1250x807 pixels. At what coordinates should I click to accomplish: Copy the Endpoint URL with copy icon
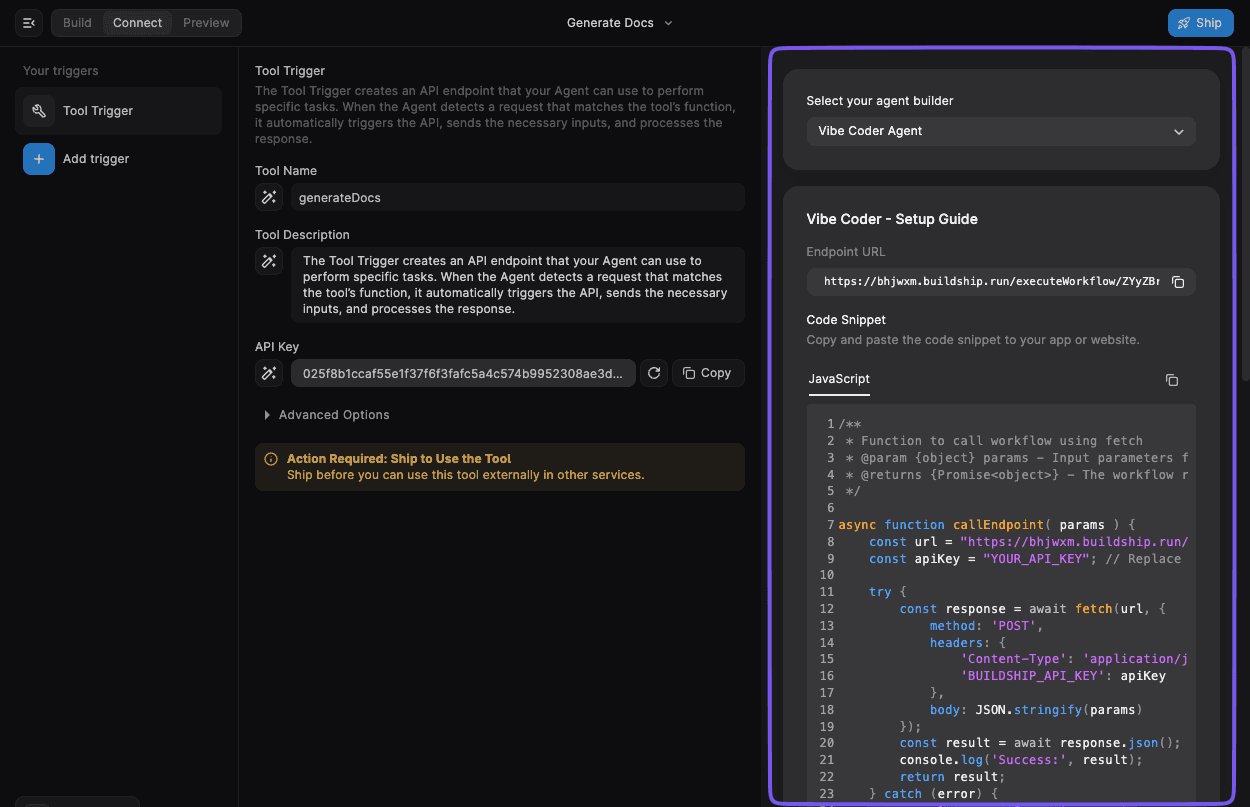tap(1178, 282)
